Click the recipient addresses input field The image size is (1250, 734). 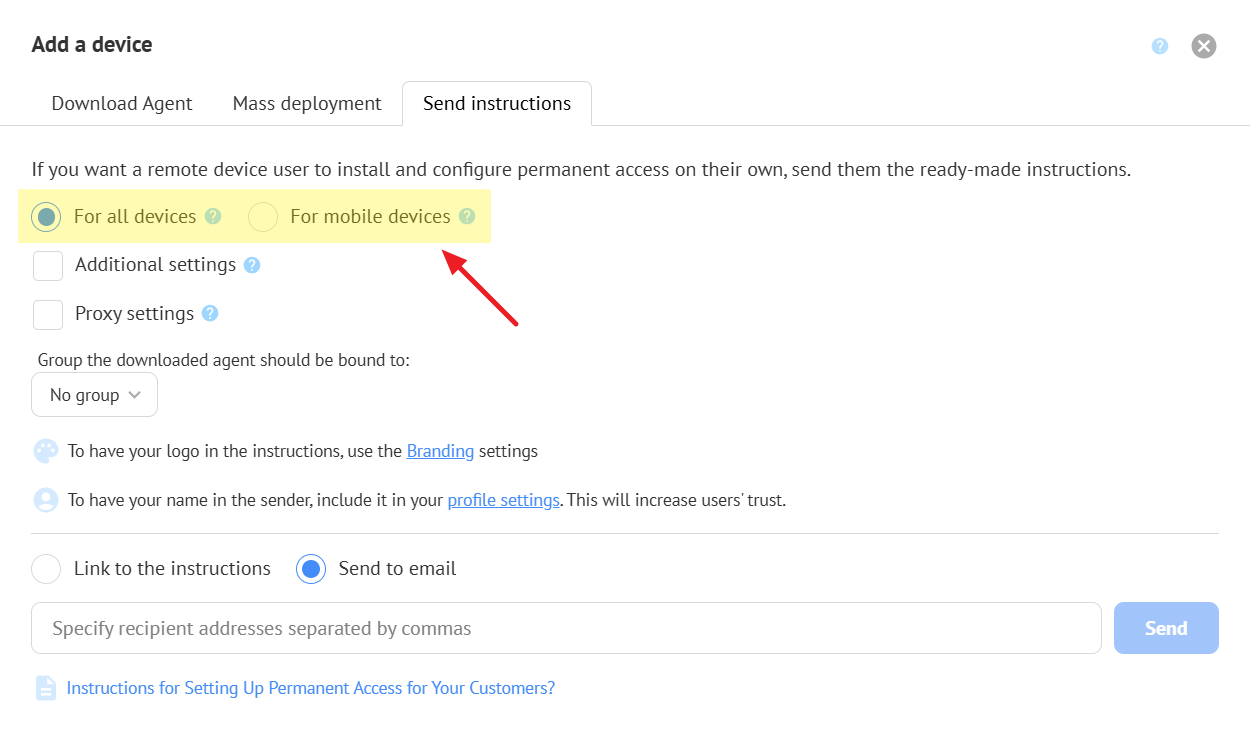(566, 628)
